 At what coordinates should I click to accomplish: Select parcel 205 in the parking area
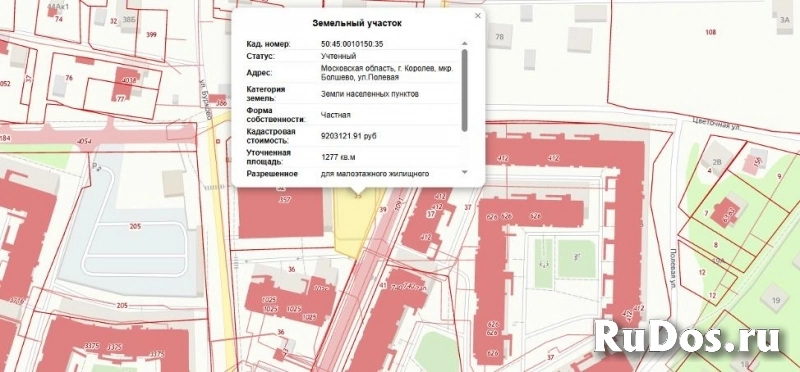(x=135, y=226)
